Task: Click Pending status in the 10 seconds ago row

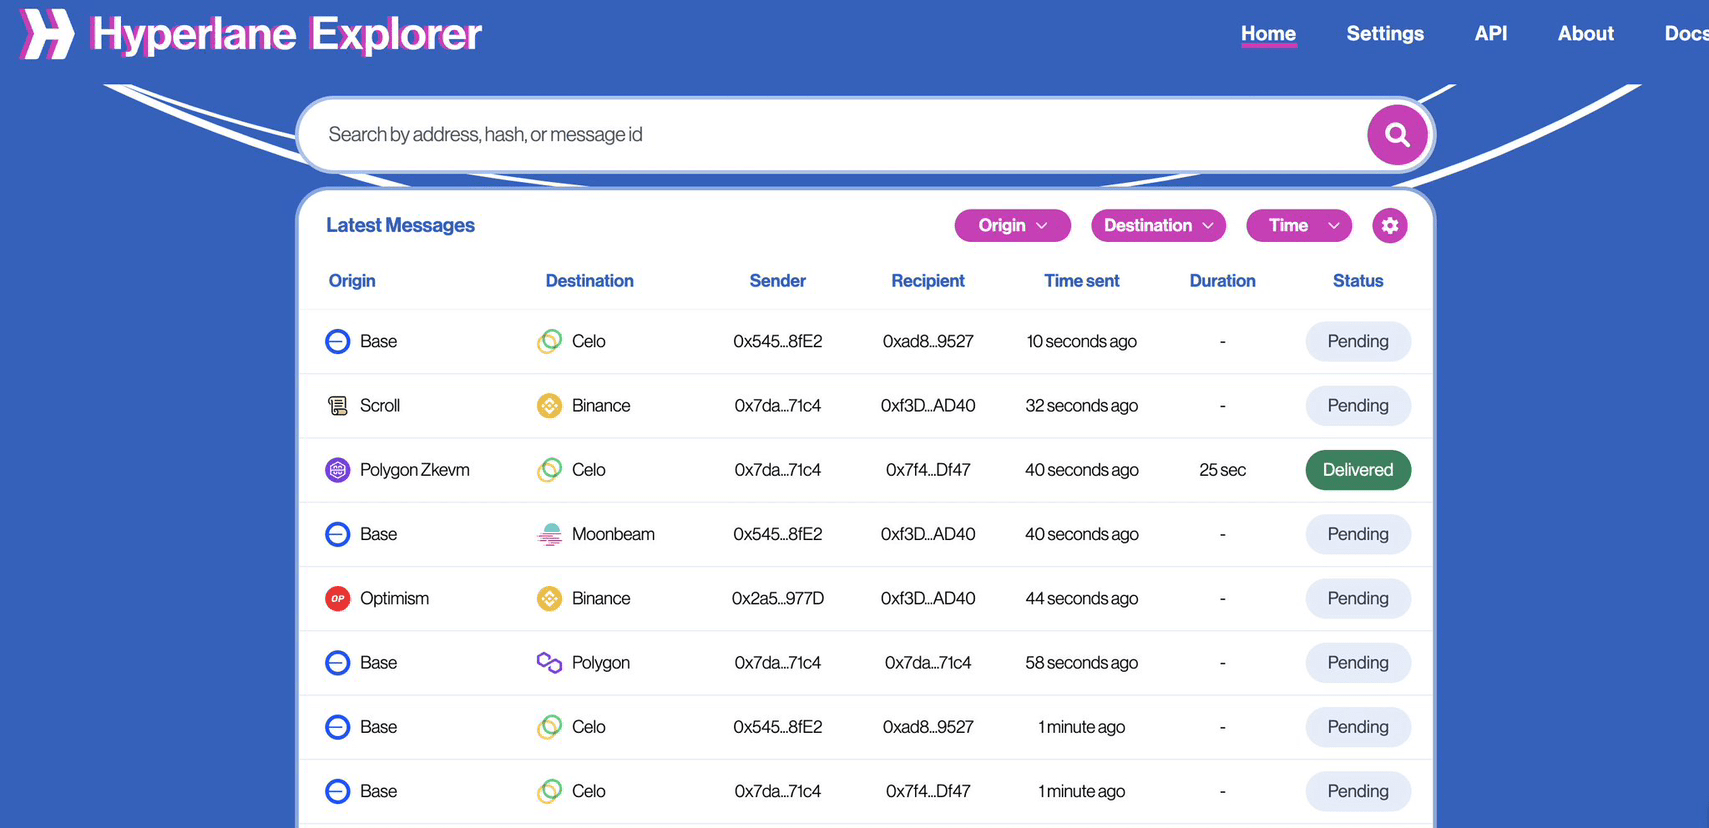Action: pyautogui.click(x=1357, y=342)
